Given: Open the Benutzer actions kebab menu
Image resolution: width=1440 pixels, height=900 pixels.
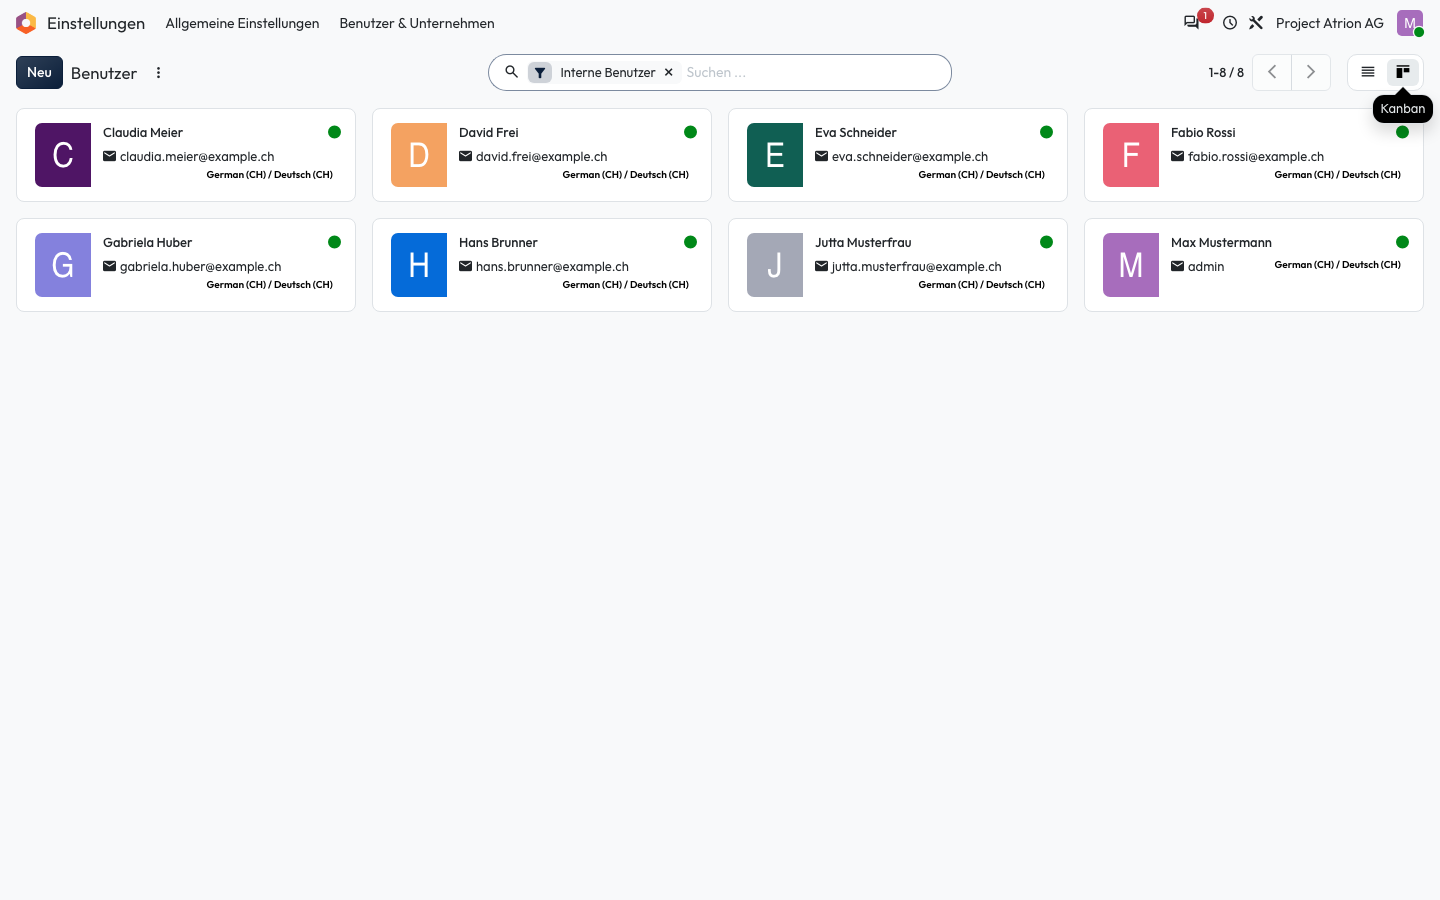Looking at the screenshot, I should point(158,73).
